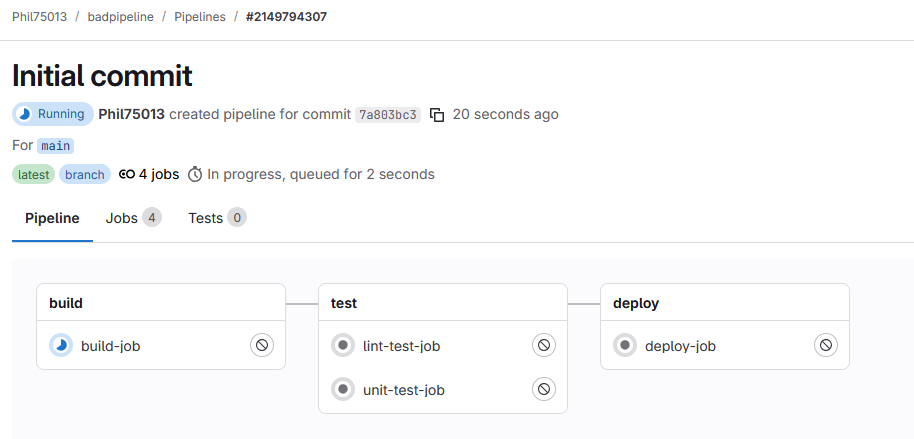Cancel the build-job
Screen dimensions: 914x439
tap(261, 345)
